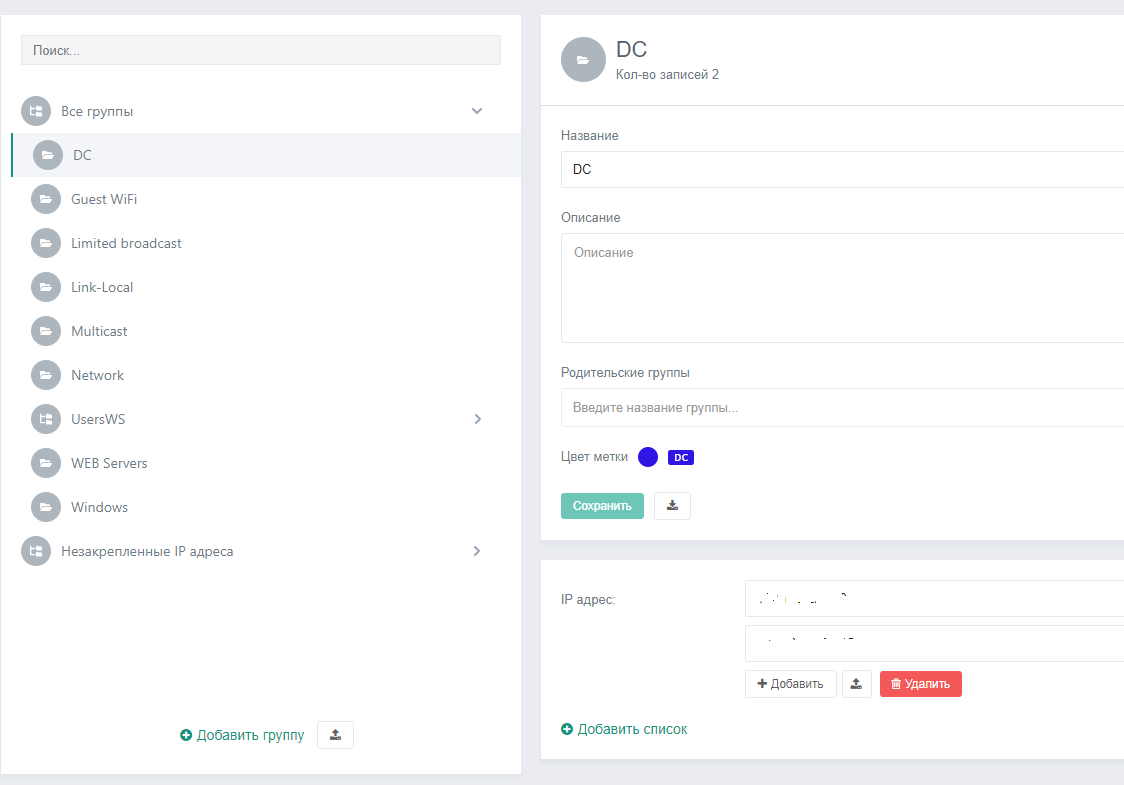Click the Guest WiFi folder icon
The width and height of the screenshot is (1124, 785).
point(46,199)
